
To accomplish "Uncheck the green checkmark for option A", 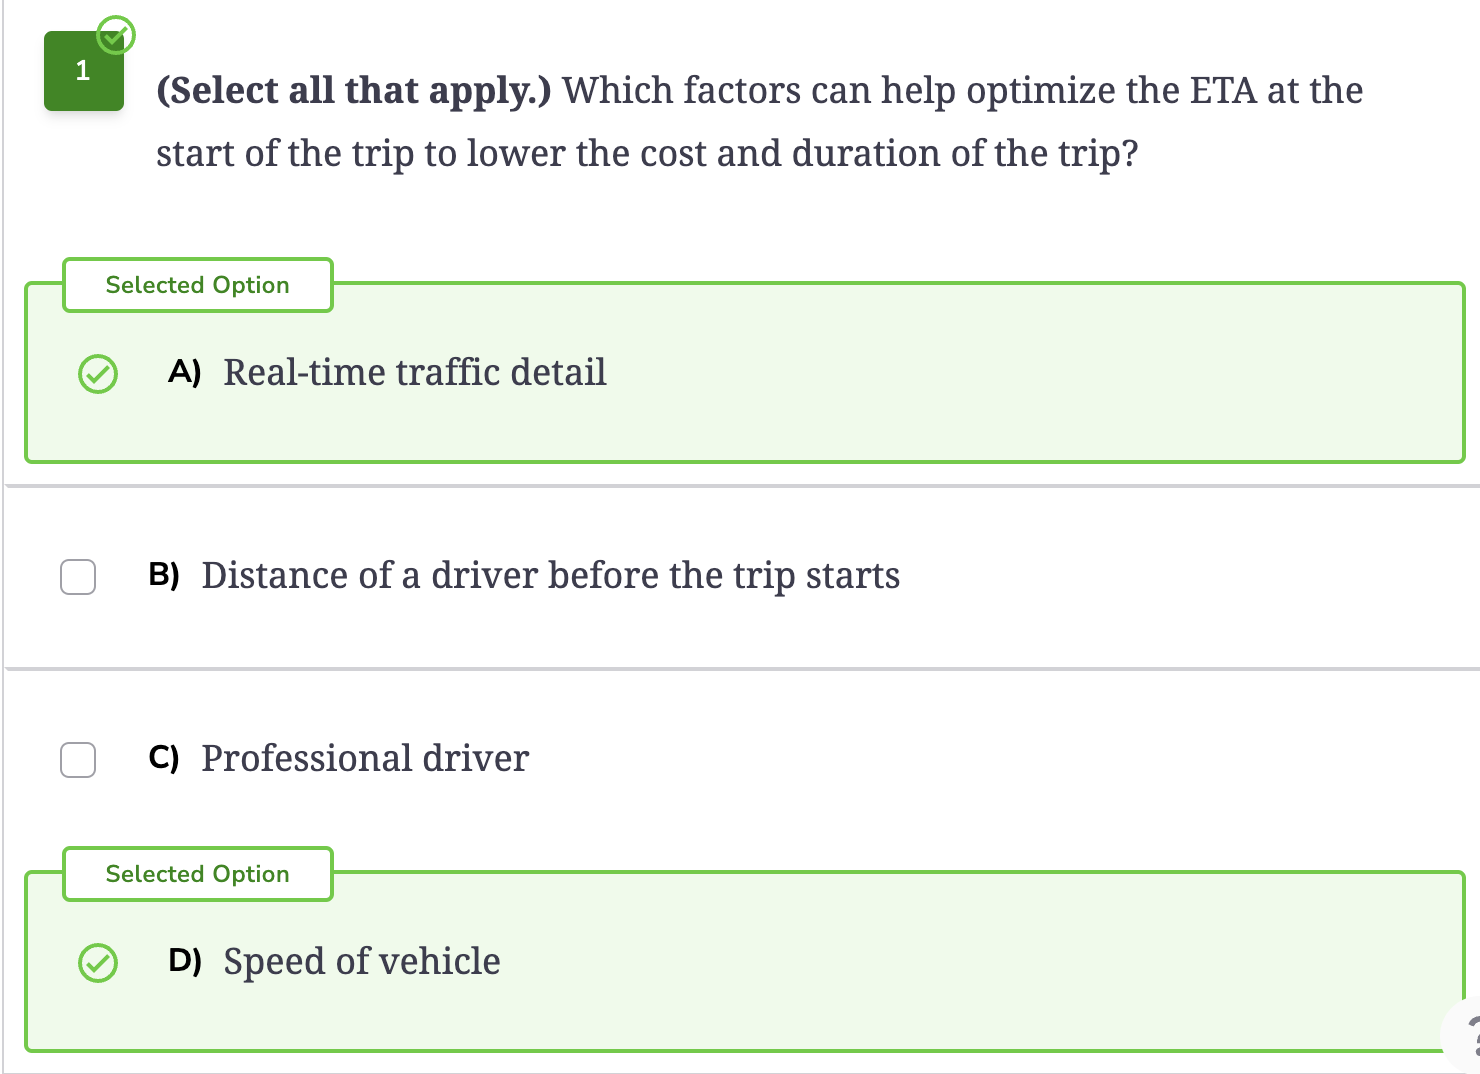I will (x=98, y=374).
